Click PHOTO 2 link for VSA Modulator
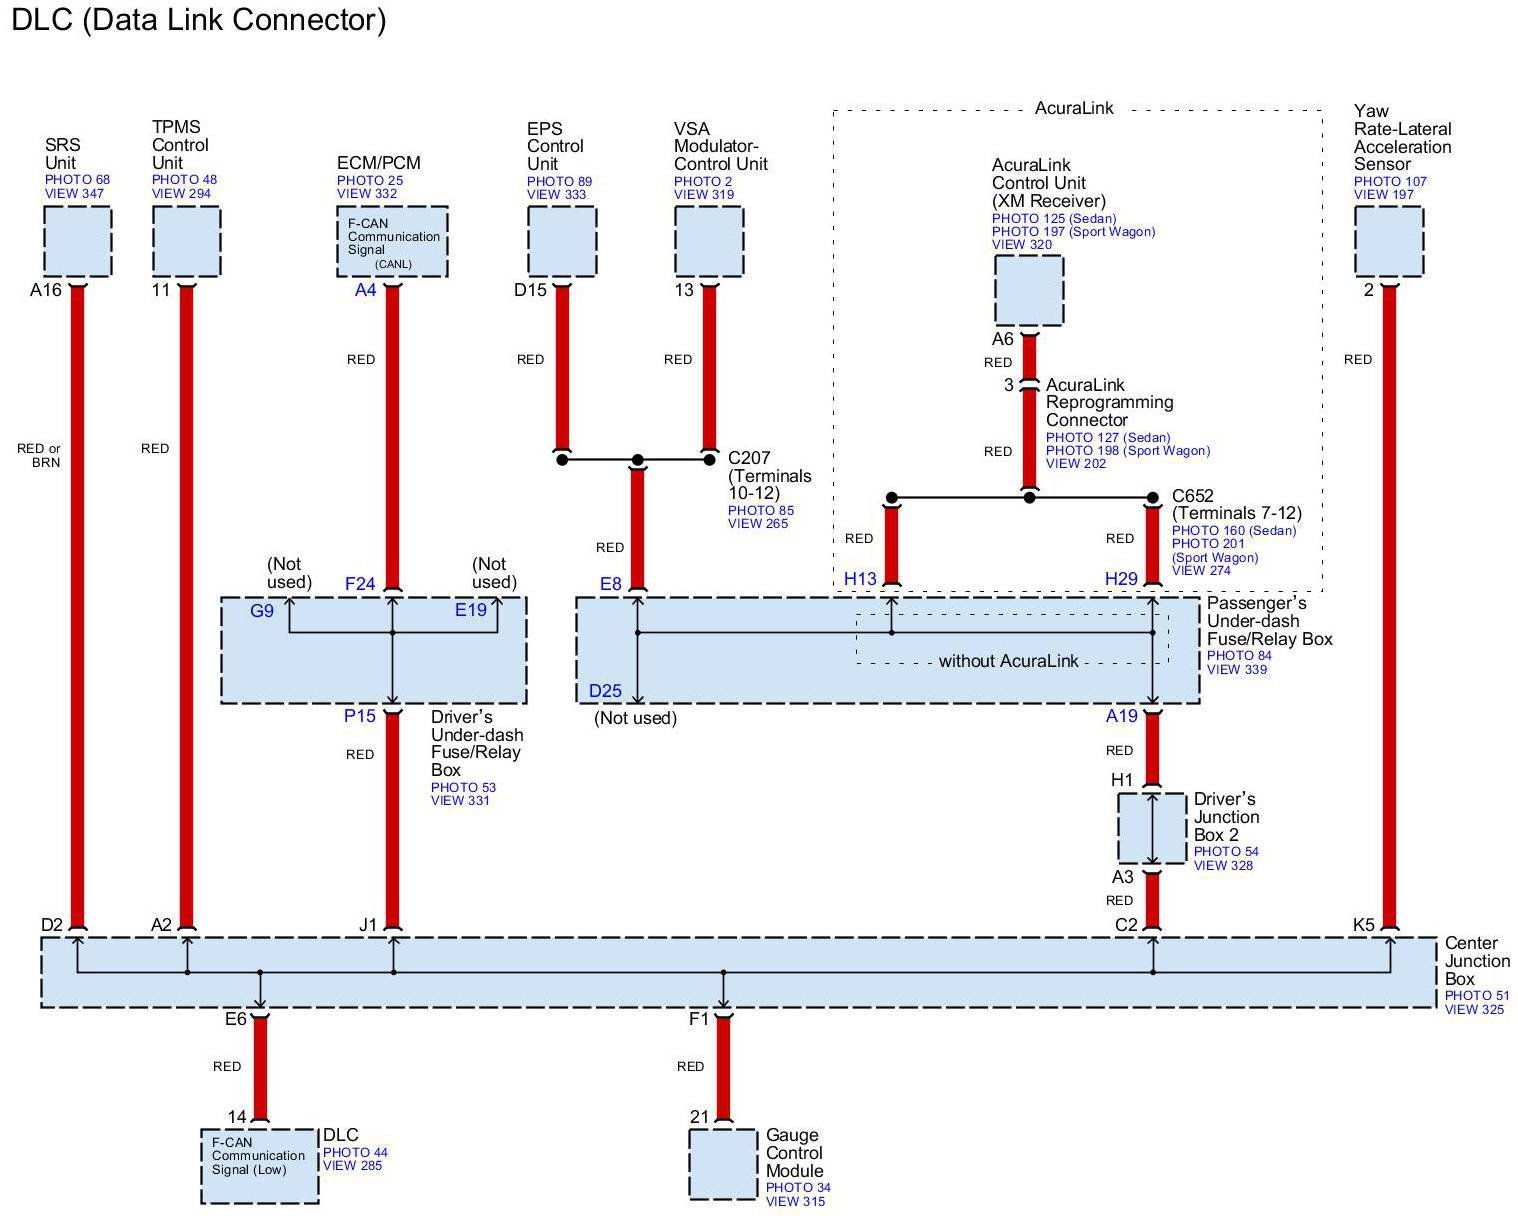This screenshot has height=1222, width=1518. (x=702, y=182)
